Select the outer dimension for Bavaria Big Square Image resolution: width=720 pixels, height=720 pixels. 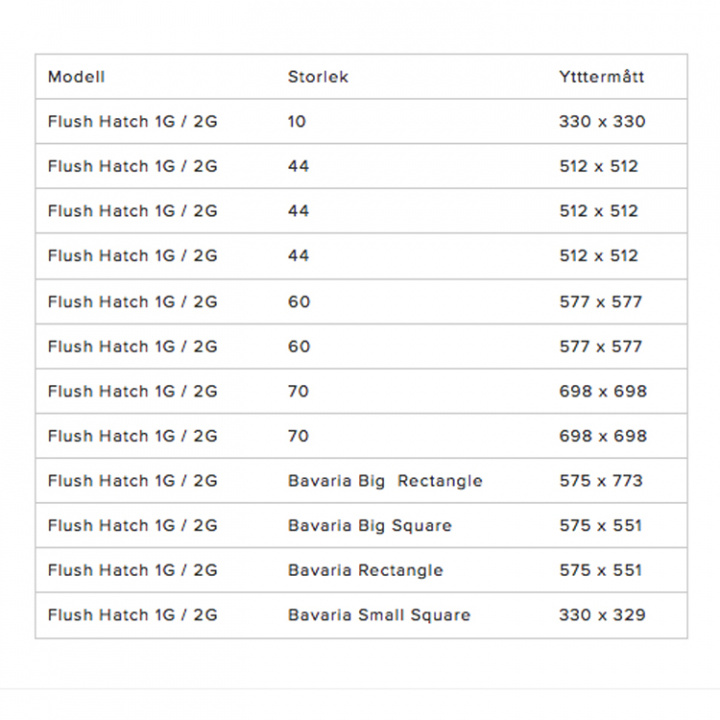600,526
